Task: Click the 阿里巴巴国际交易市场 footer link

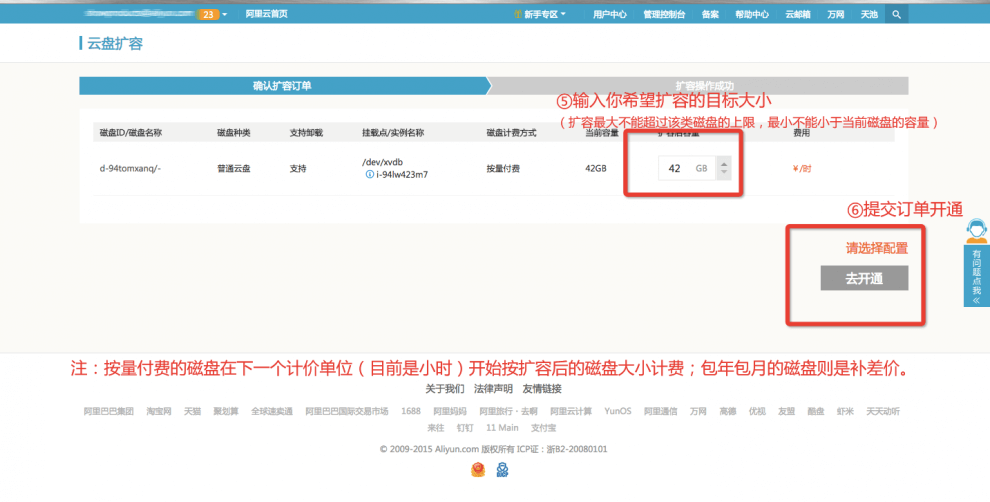Action: tap(347, 412)
